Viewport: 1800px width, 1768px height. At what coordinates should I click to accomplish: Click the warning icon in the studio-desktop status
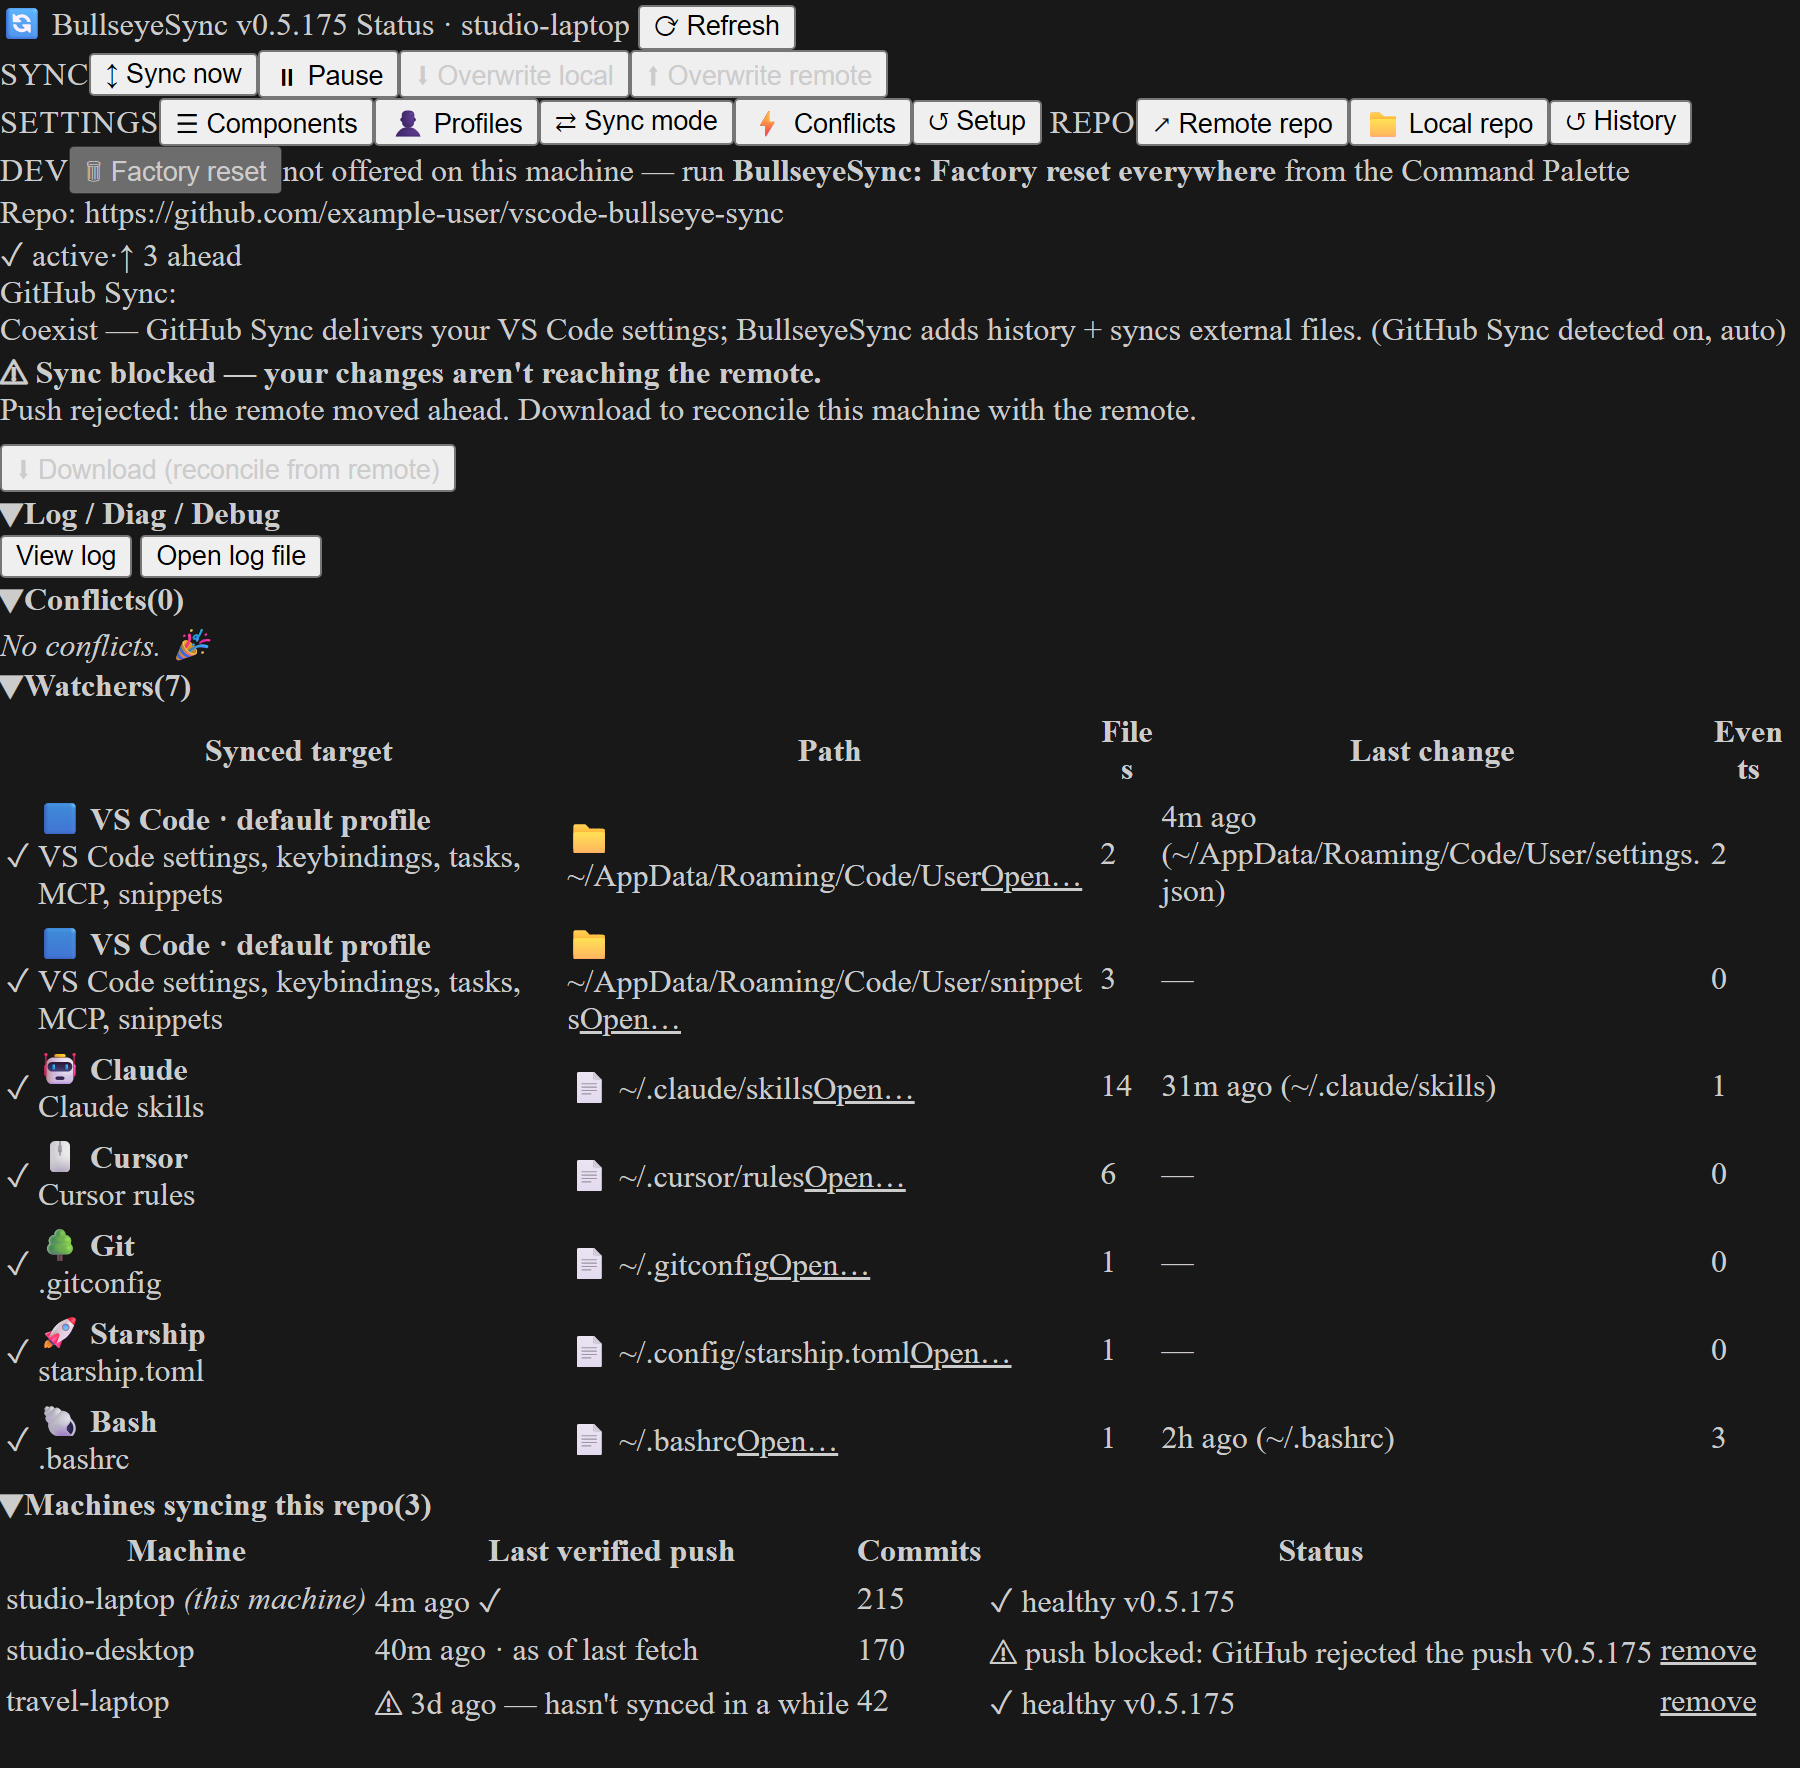1003,1653
